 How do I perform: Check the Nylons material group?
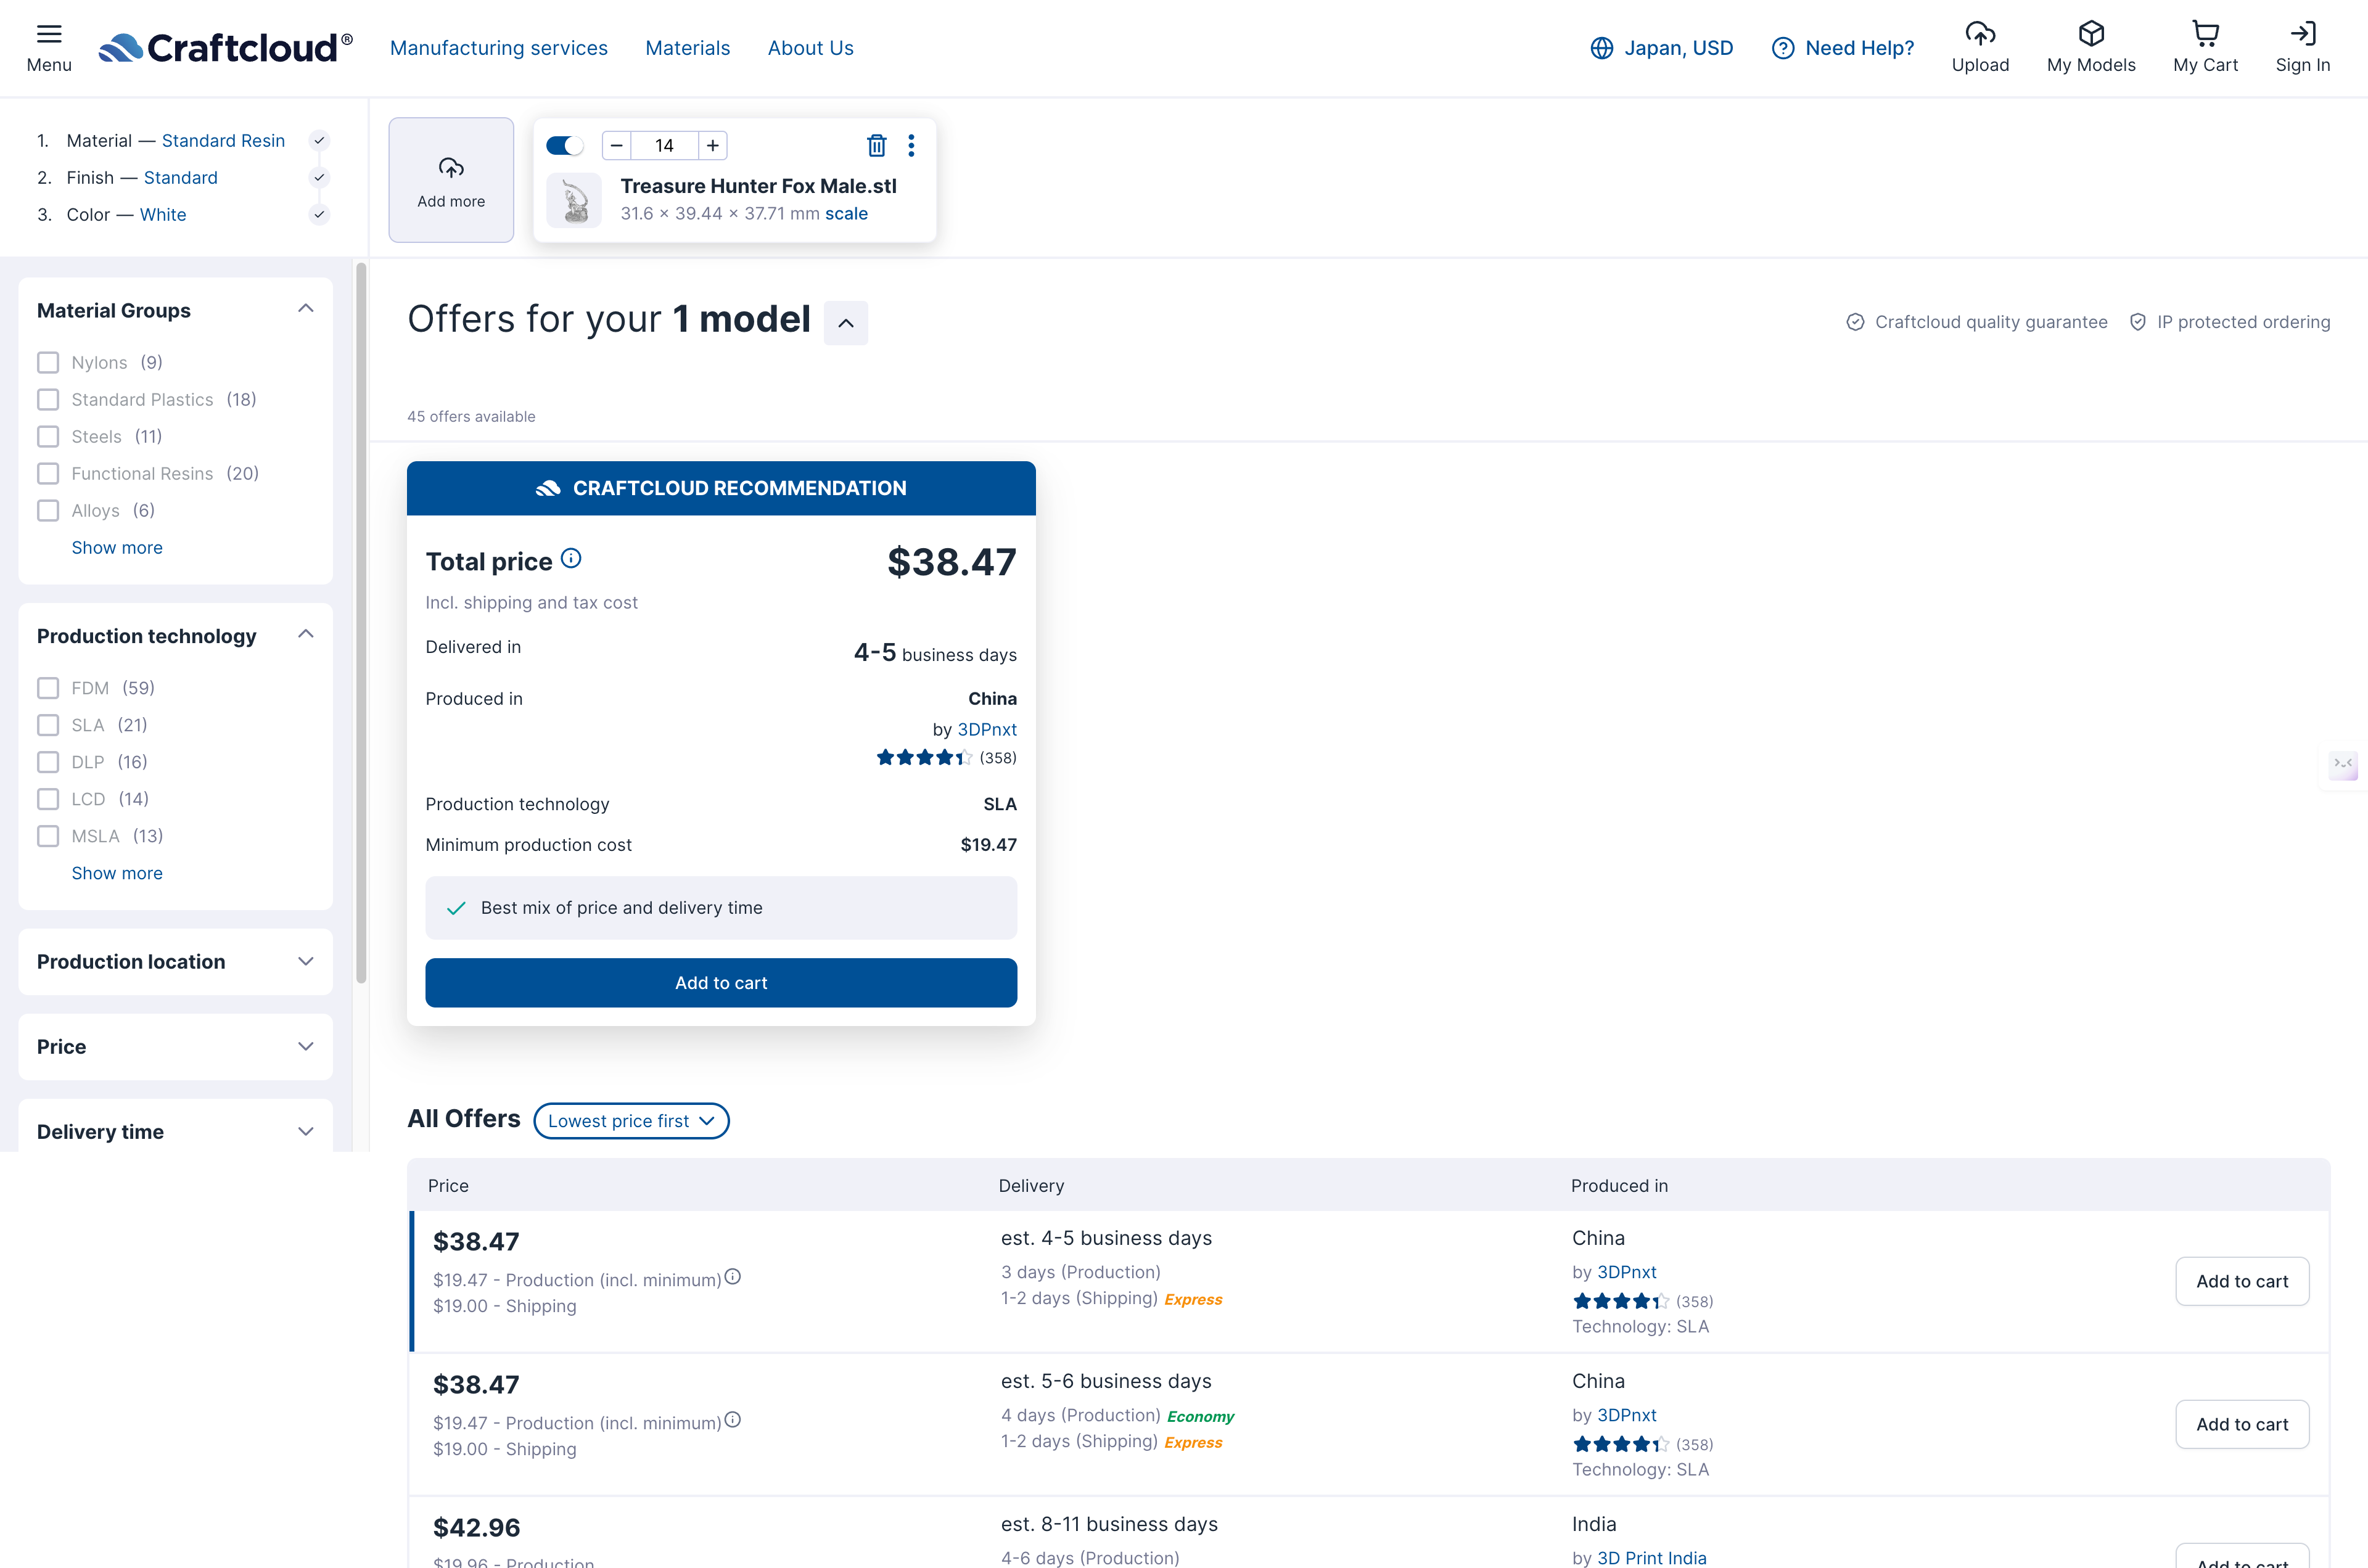[x=48, y=362]
